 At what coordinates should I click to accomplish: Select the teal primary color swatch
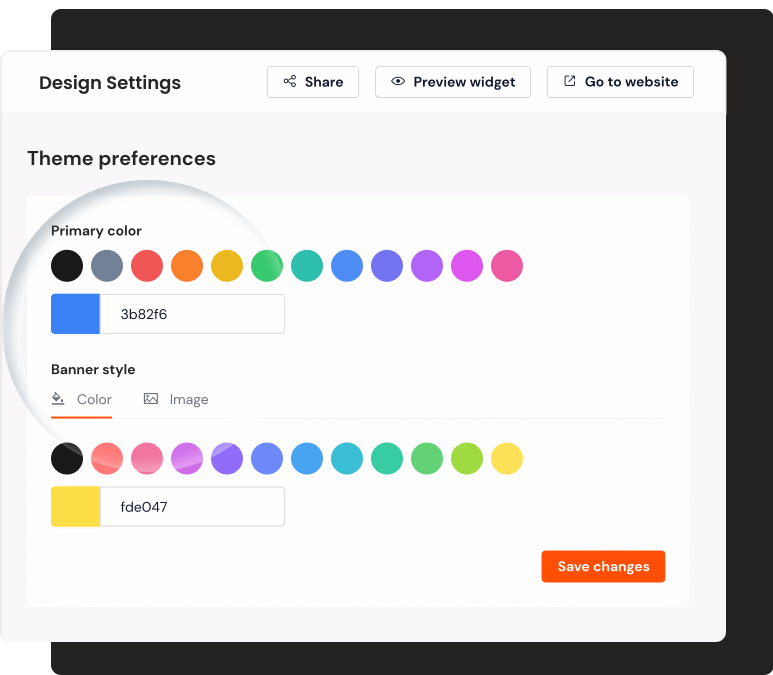pyautogui.click(x=307, y=266)
